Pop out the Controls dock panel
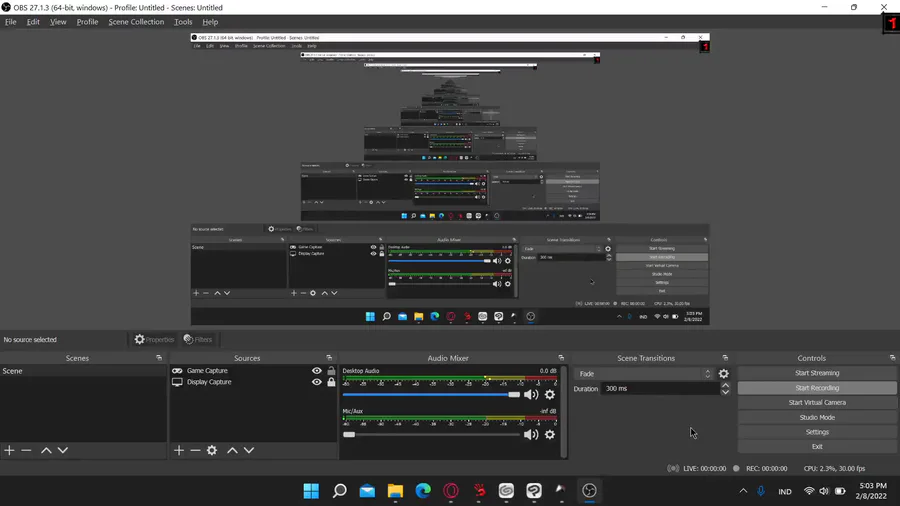The width and height of the screenshot is (900, 506). (x=892, y=358)
